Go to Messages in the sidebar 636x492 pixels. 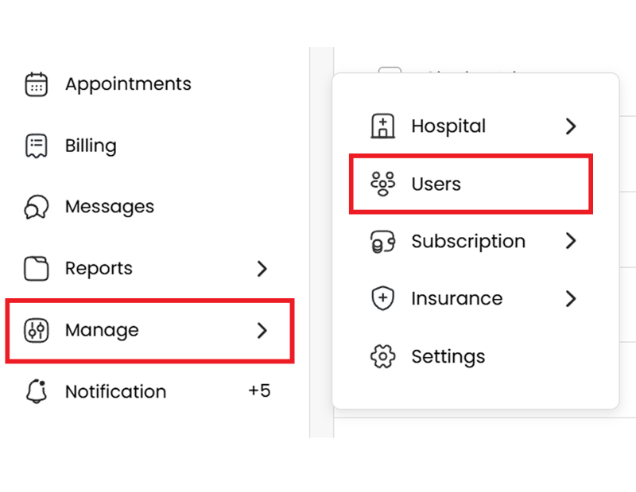tap(109, 207)
